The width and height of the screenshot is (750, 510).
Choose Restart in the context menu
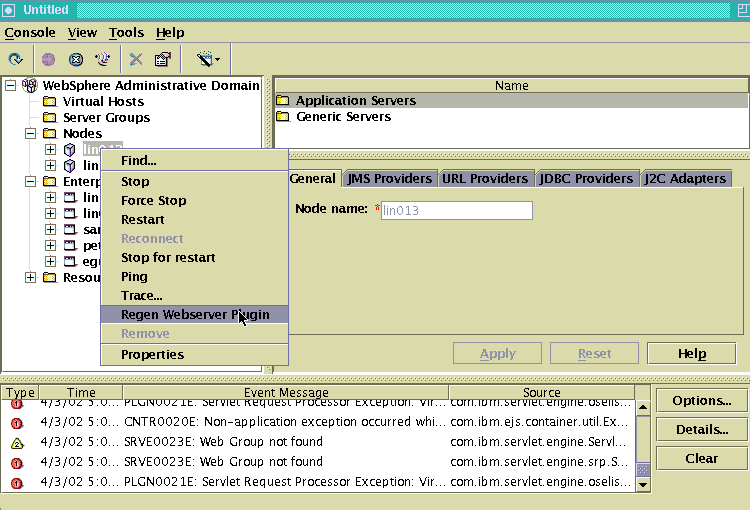(195, 220)
